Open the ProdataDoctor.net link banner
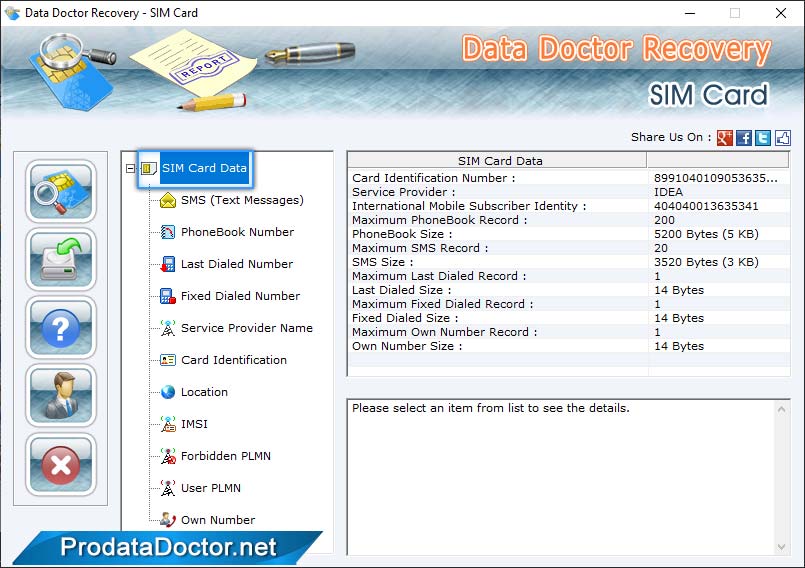Viewport: 805px width, 568px height. [168, 547]
